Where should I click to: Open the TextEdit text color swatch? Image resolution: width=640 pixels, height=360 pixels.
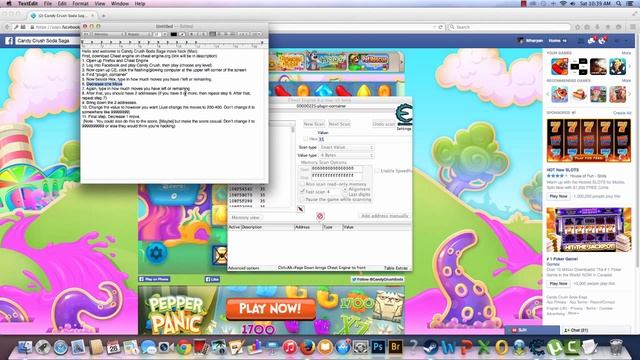(173, 34)
